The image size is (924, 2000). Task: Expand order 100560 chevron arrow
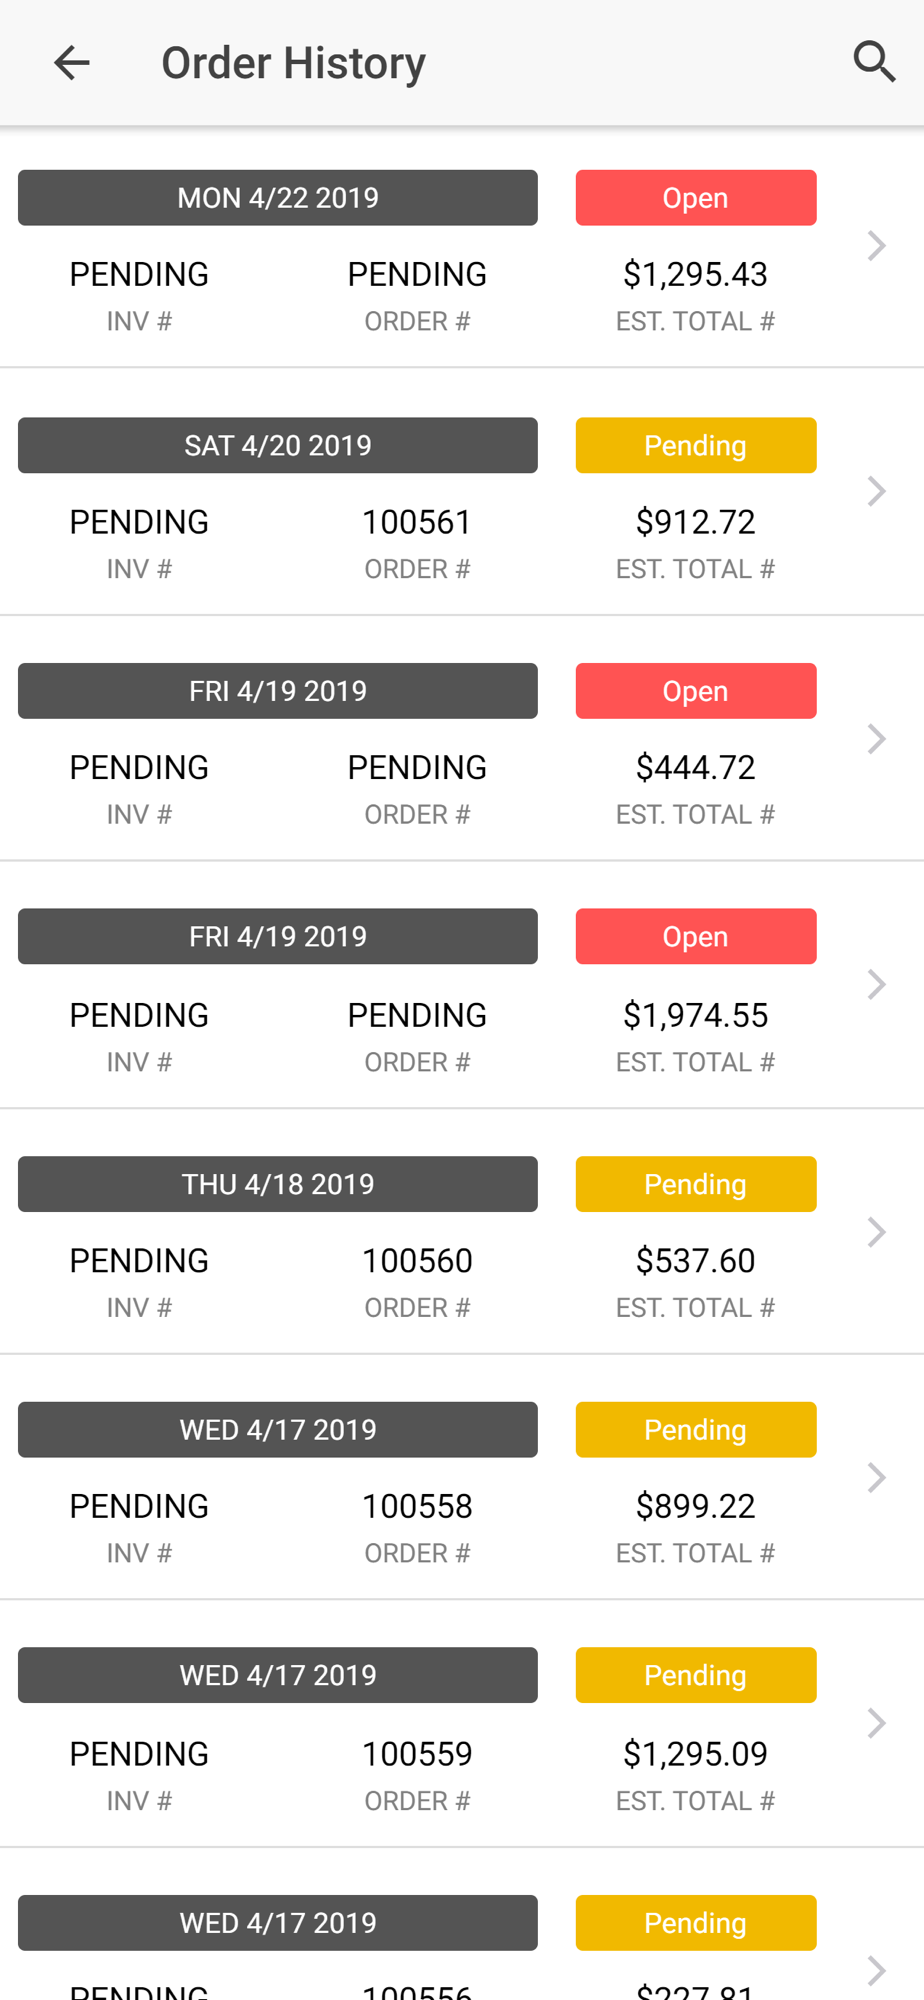[x=876, y=1232]
